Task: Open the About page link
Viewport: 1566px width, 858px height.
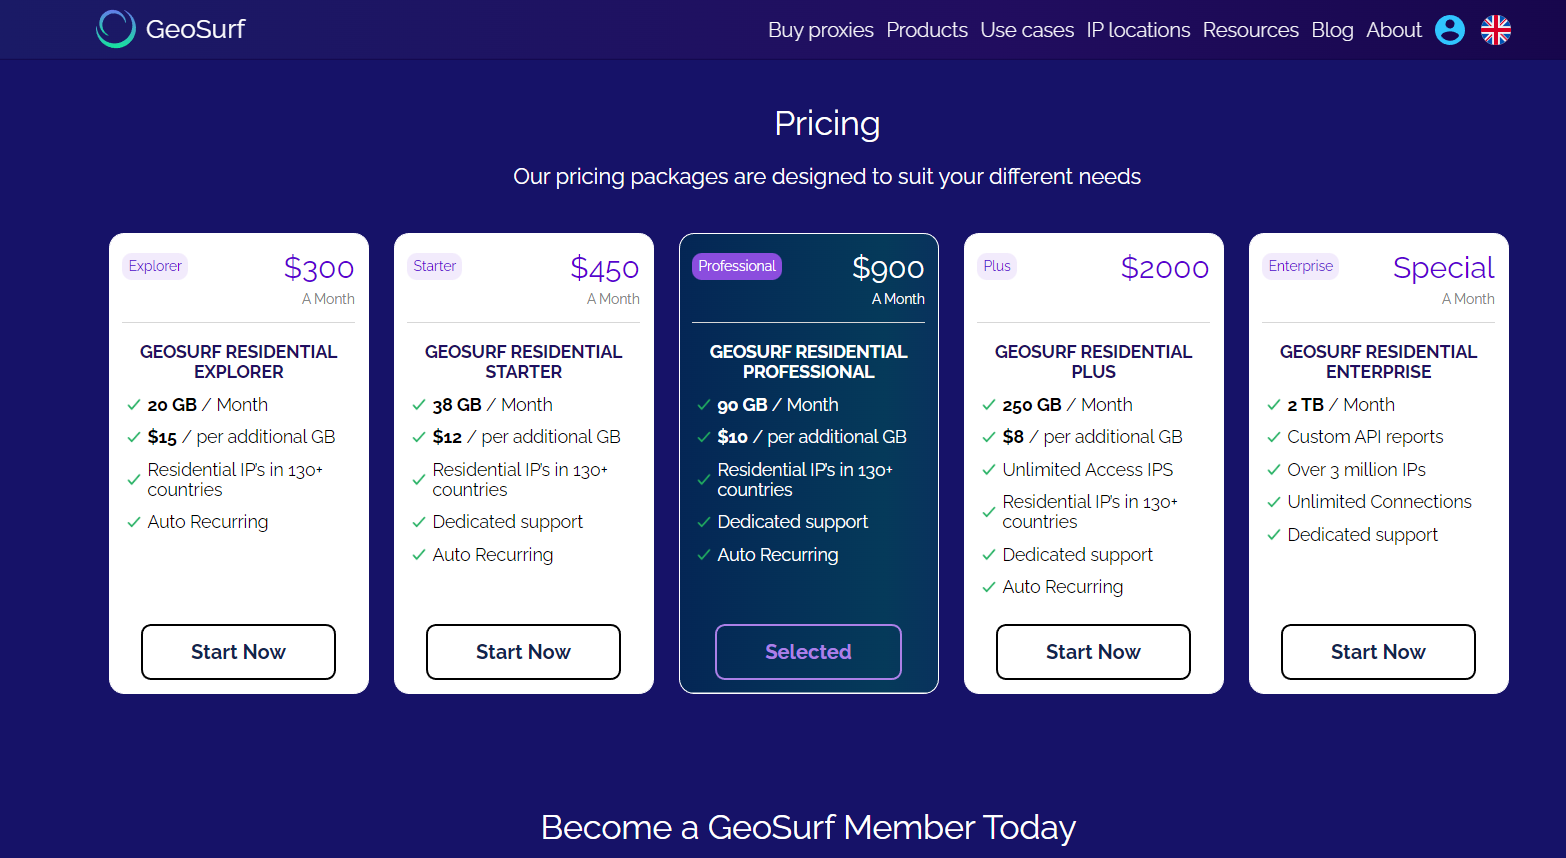Action: pos(1393,30)
